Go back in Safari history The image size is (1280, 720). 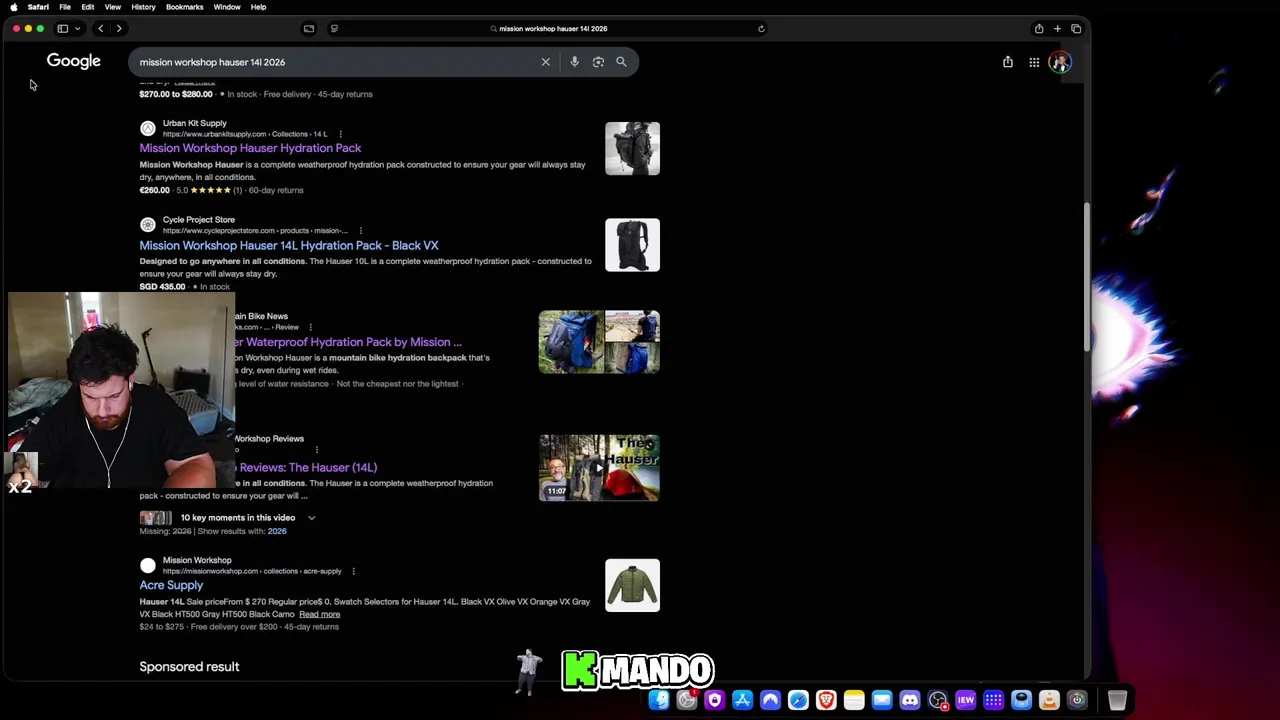(x=100, y=29)
